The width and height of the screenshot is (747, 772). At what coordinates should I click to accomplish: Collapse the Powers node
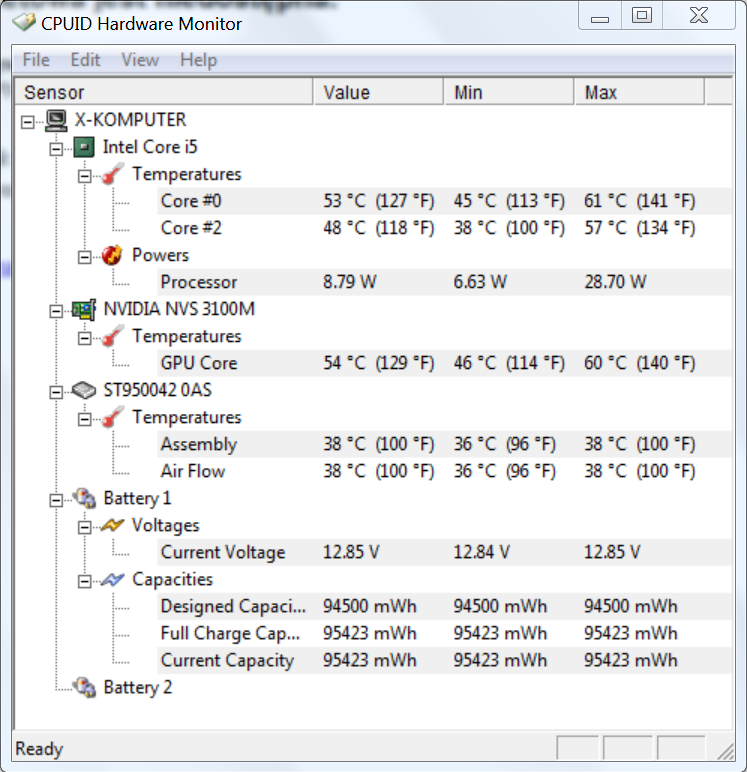(x=85, y=257)
